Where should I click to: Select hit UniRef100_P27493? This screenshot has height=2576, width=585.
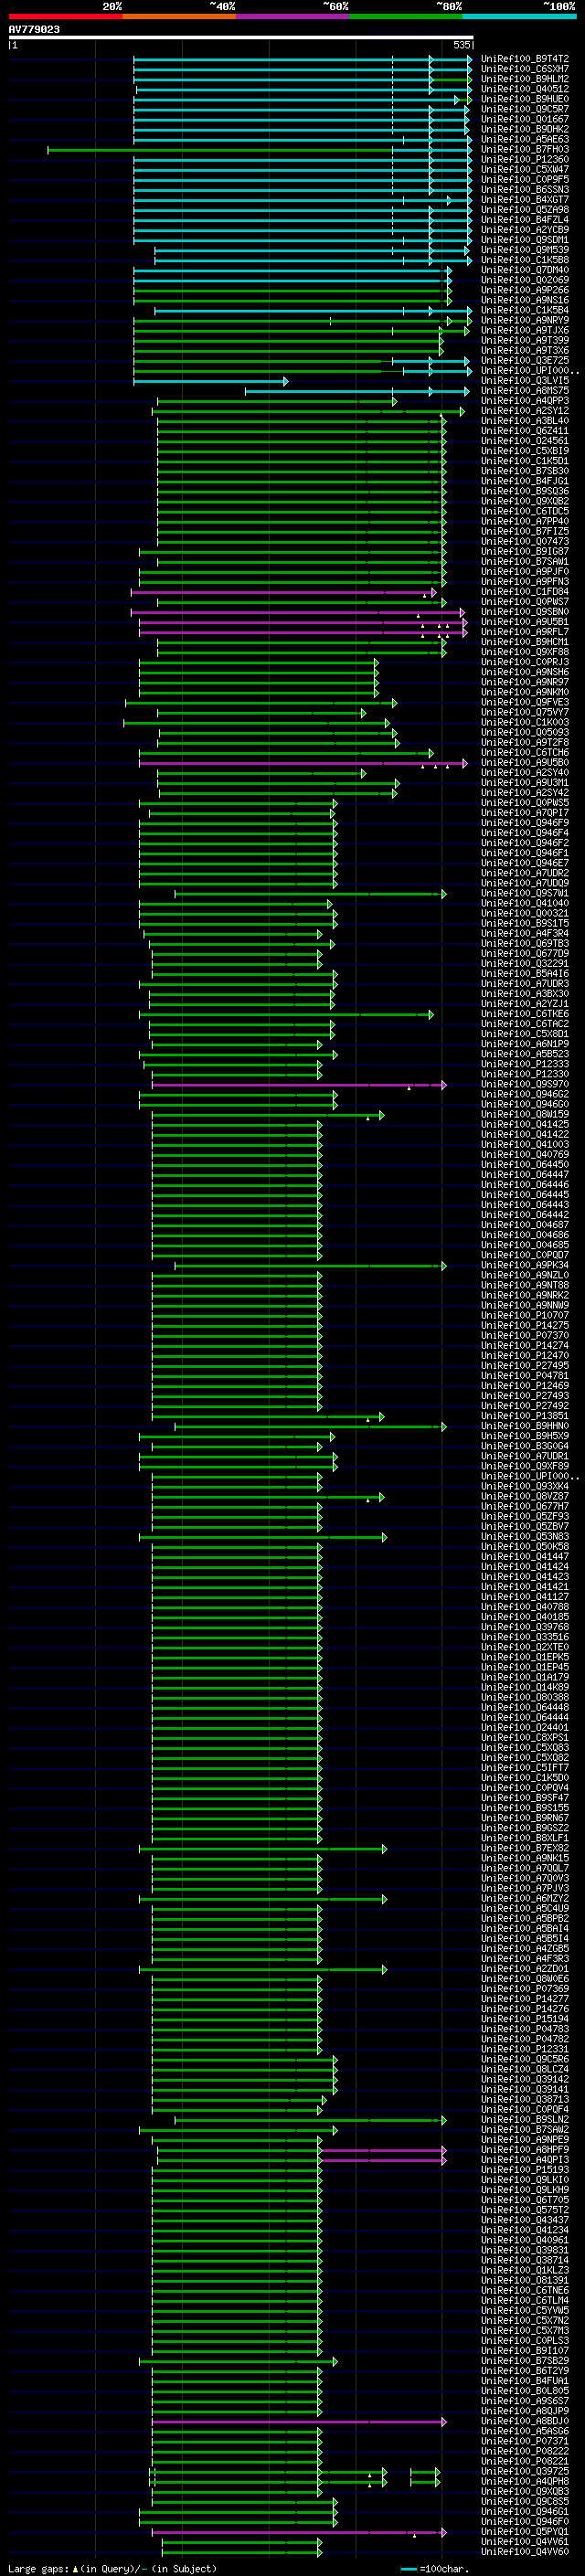click(x=525, y=1395)
